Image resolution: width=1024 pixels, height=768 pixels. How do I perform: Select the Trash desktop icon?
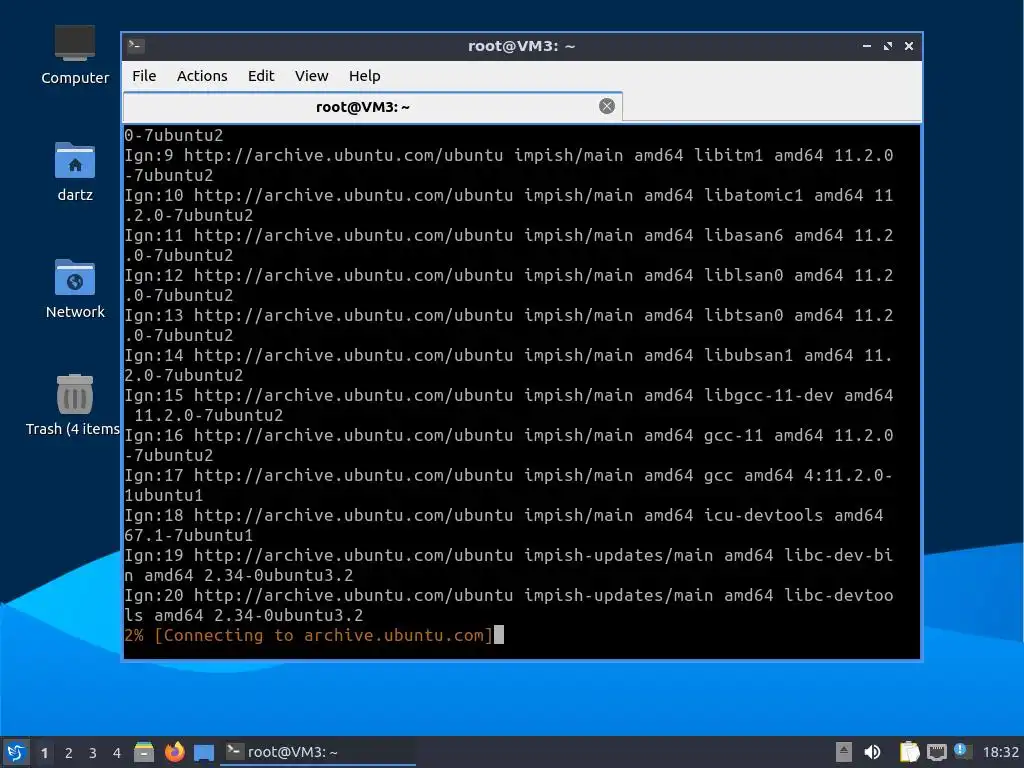pos(73,406)
